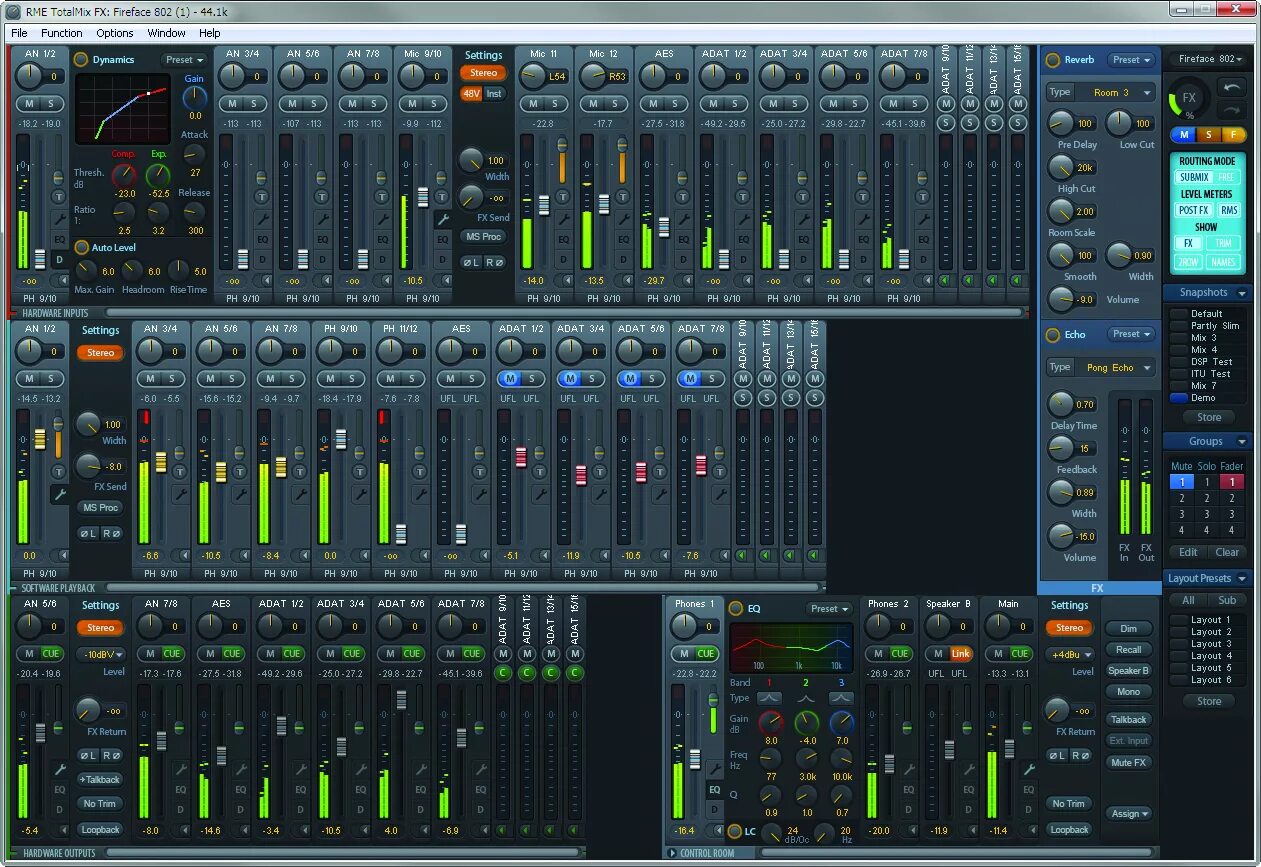
Task: Click the undo arrow below Fireface 802
Action: [x=1233, y=88]
